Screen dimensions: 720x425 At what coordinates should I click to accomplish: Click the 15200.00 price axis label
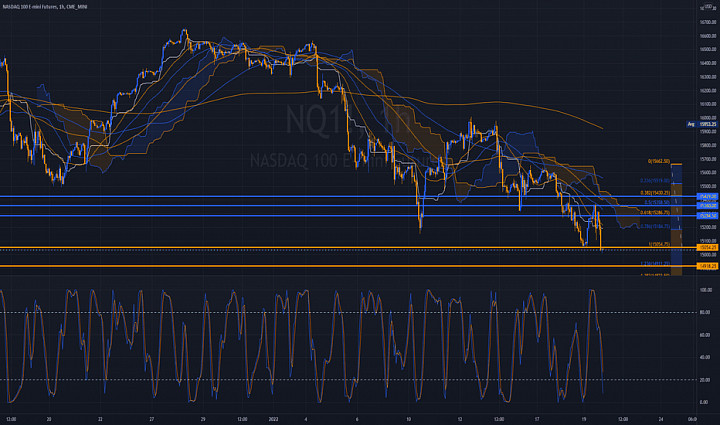click(708, 227)
